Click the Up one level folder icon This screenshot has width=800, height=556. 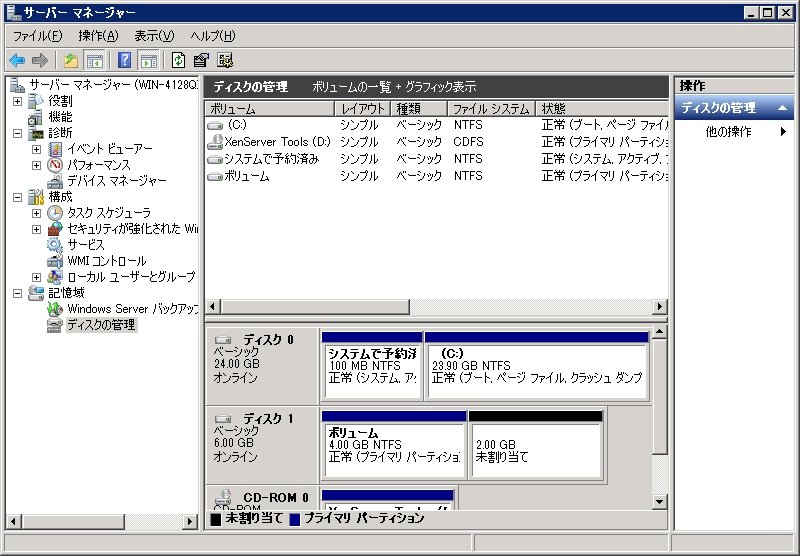(70, 61)
